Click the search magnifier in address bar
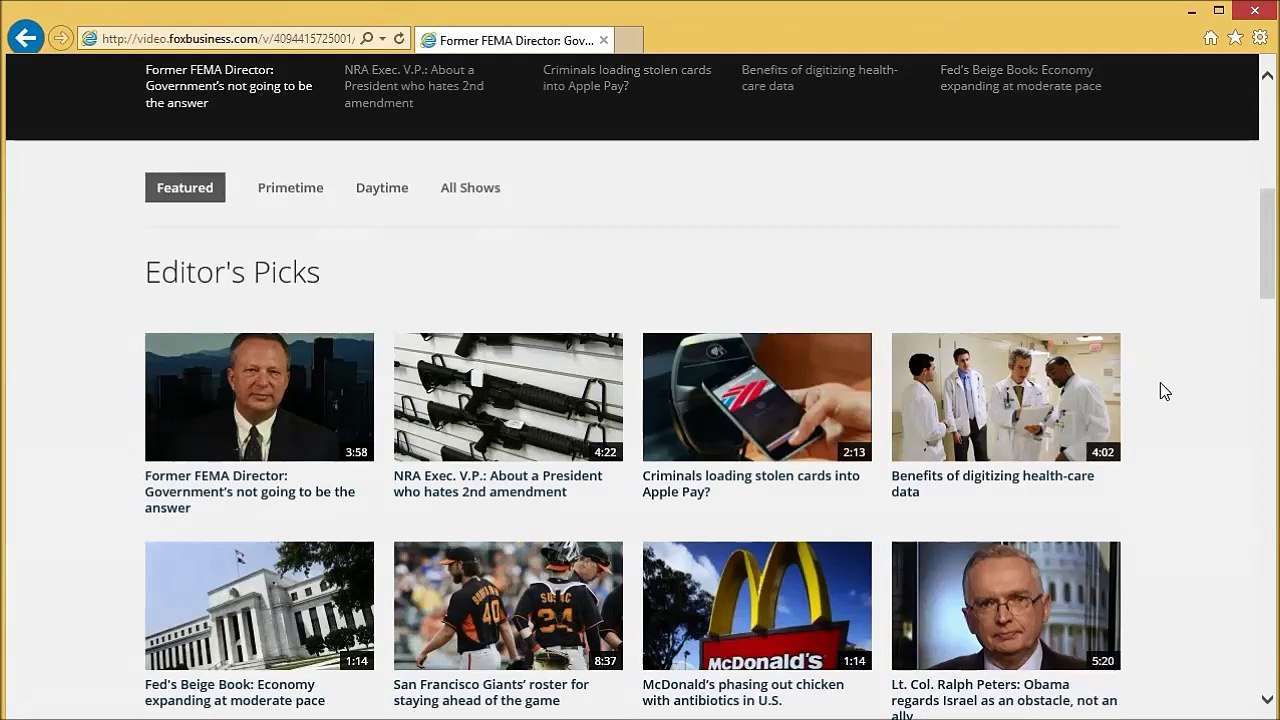 [x=366, y=39]
